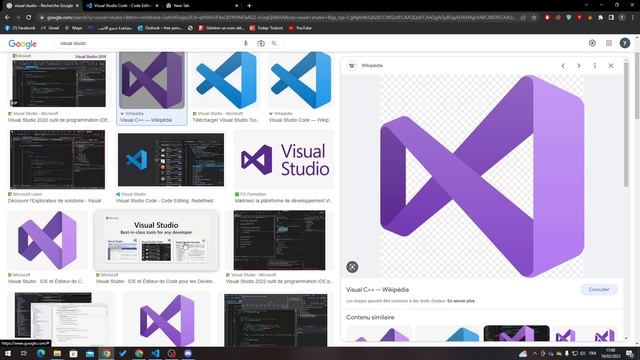Viewport: 640px width, 360px height.
Task: Open the Maps bookmark
Action: coord(73,28)
